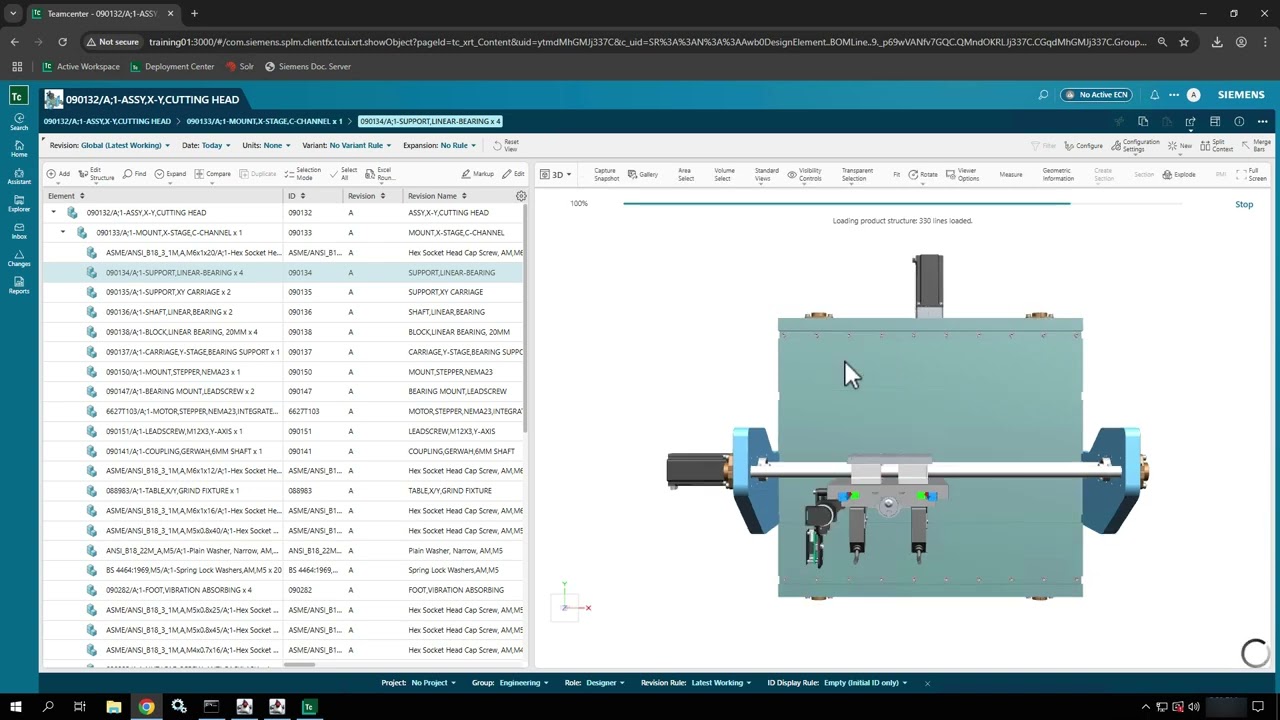Click the Edit Structure button
Viewport: 1280px width, 720px height.
point(96,174)
